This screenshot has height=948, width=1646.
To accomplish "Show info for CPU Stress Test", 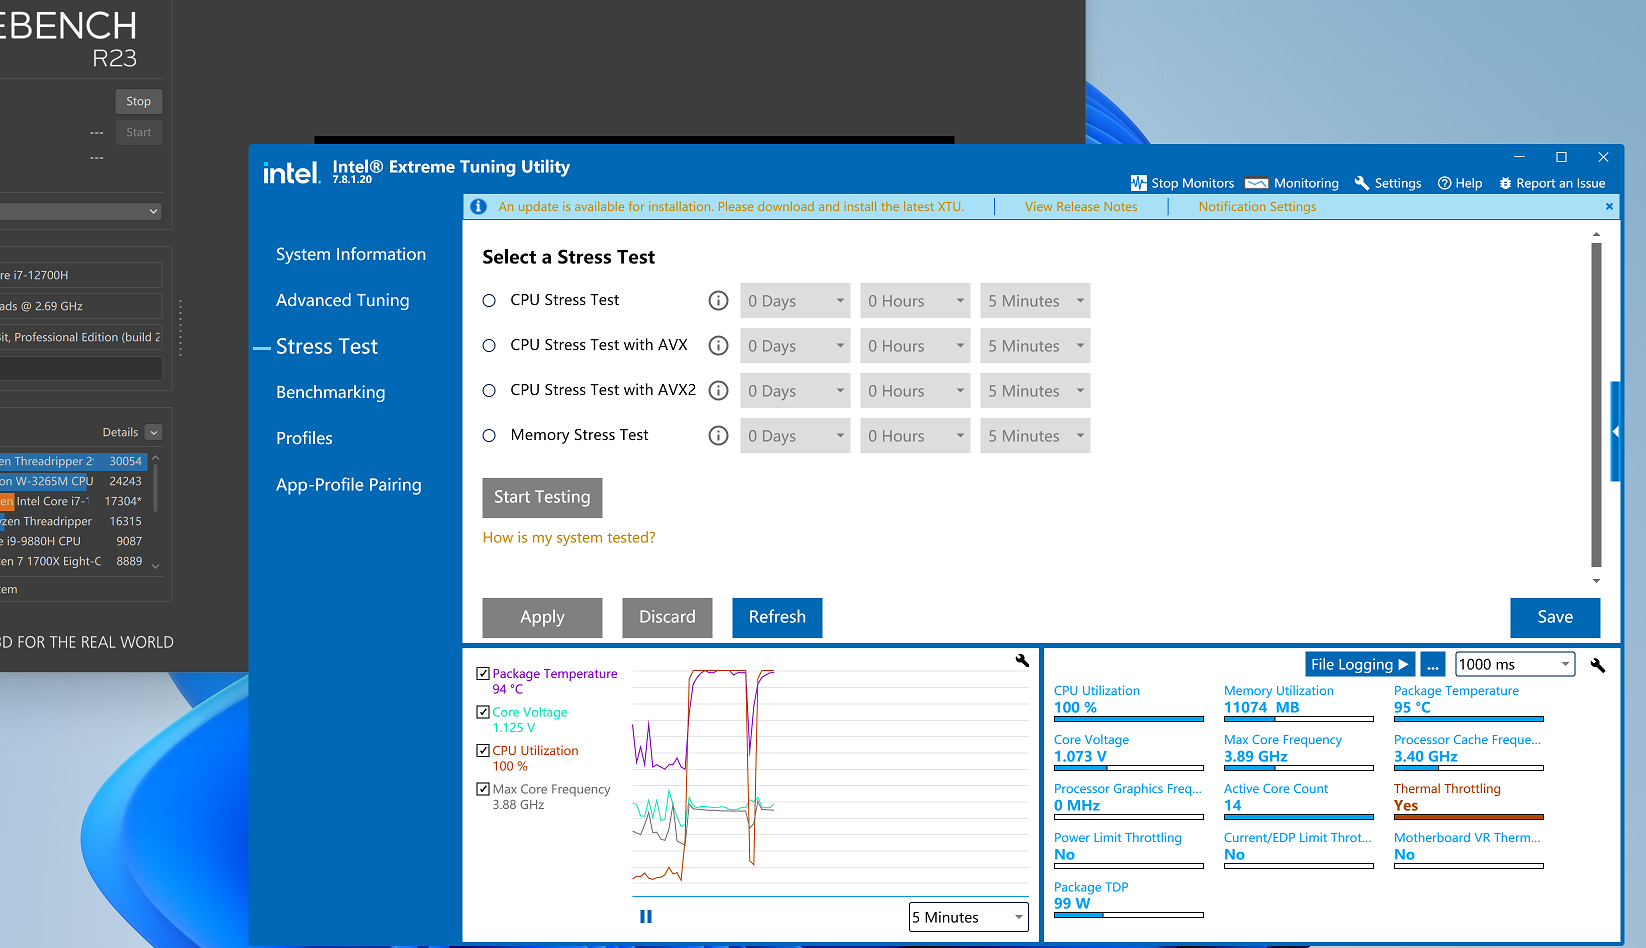I will [x=718, y=300].
